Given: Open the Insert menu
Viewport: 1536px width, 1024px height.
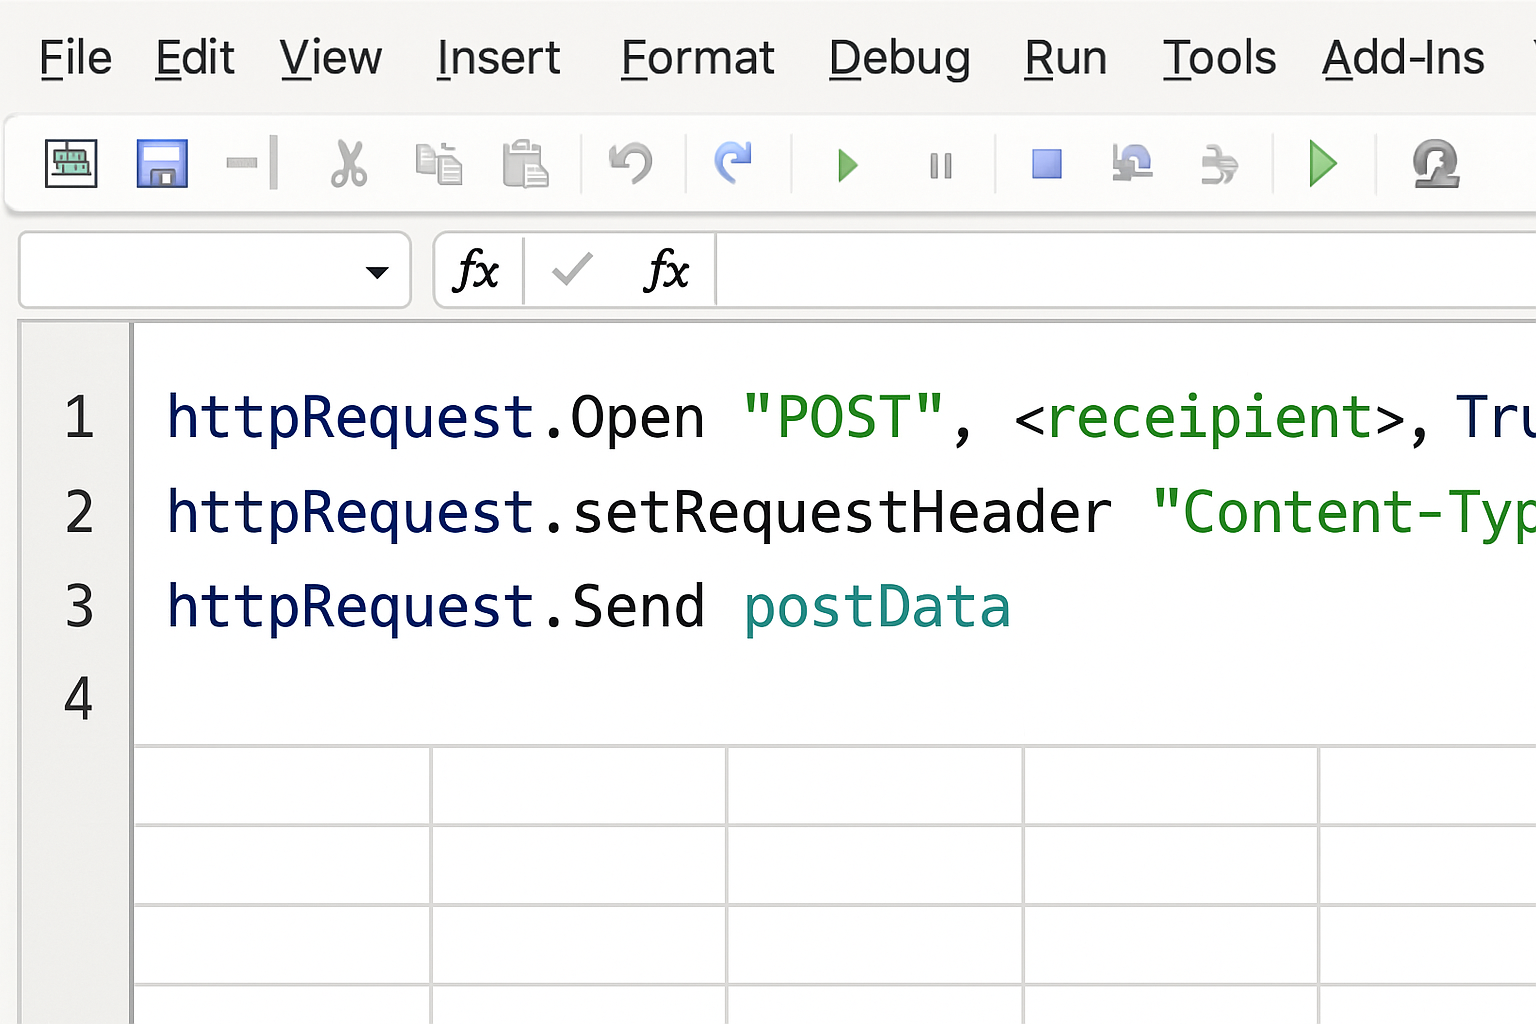Looking at the screenshot, I should coord(498,58).
